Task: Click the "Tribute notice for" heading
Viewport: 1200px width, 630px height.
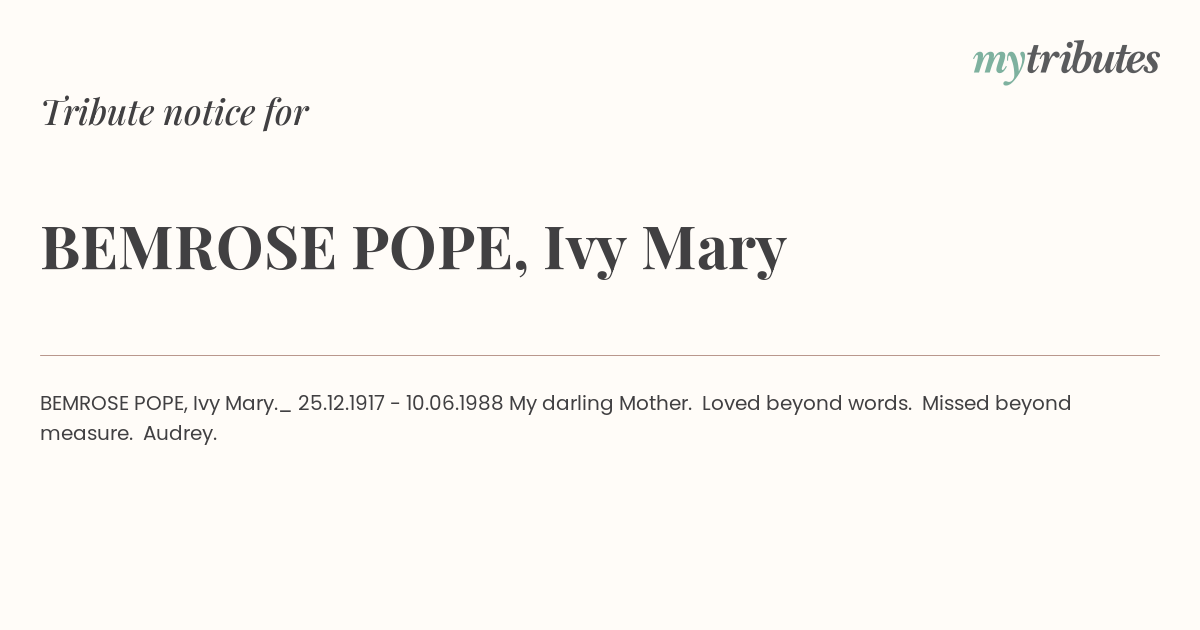Action: pyautogui.click(x=175, y=112)
